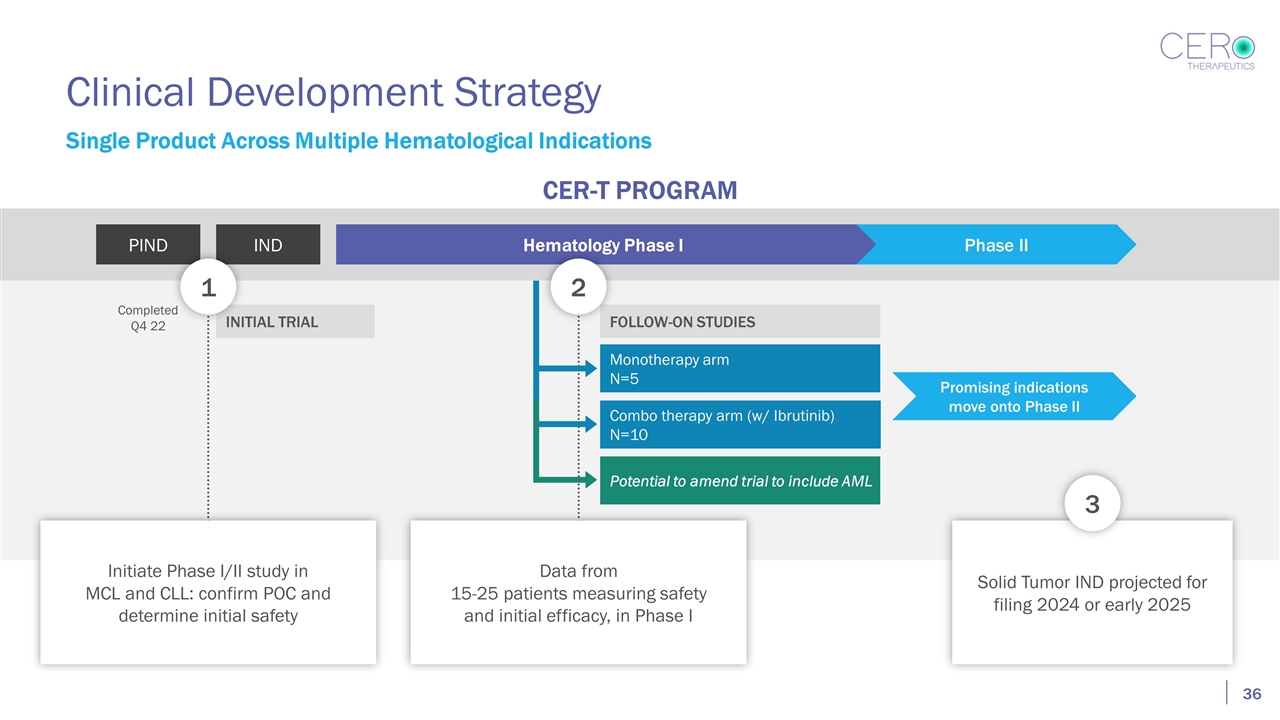Select the circled number 3 marker
This screenshot has height=720, width=1280.
tap(1091, 505)
